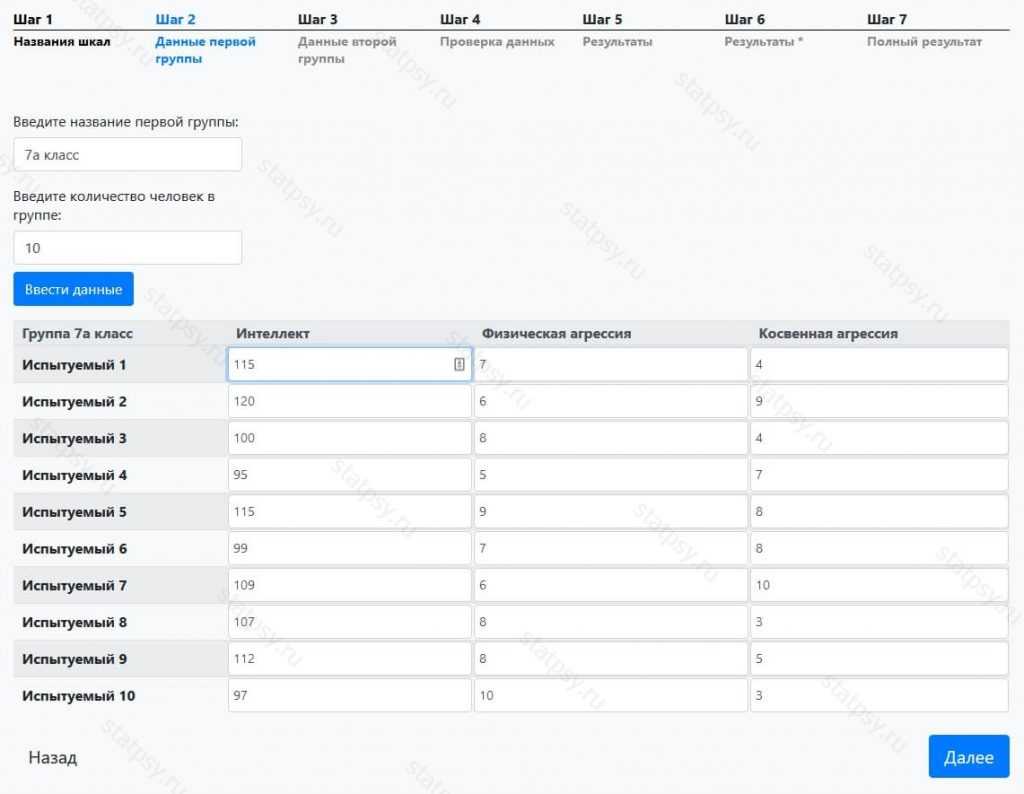Click Косвенная агрессия field for Испытуемый 7
The height and width of the screenshot is (794, 1024).
879,585
